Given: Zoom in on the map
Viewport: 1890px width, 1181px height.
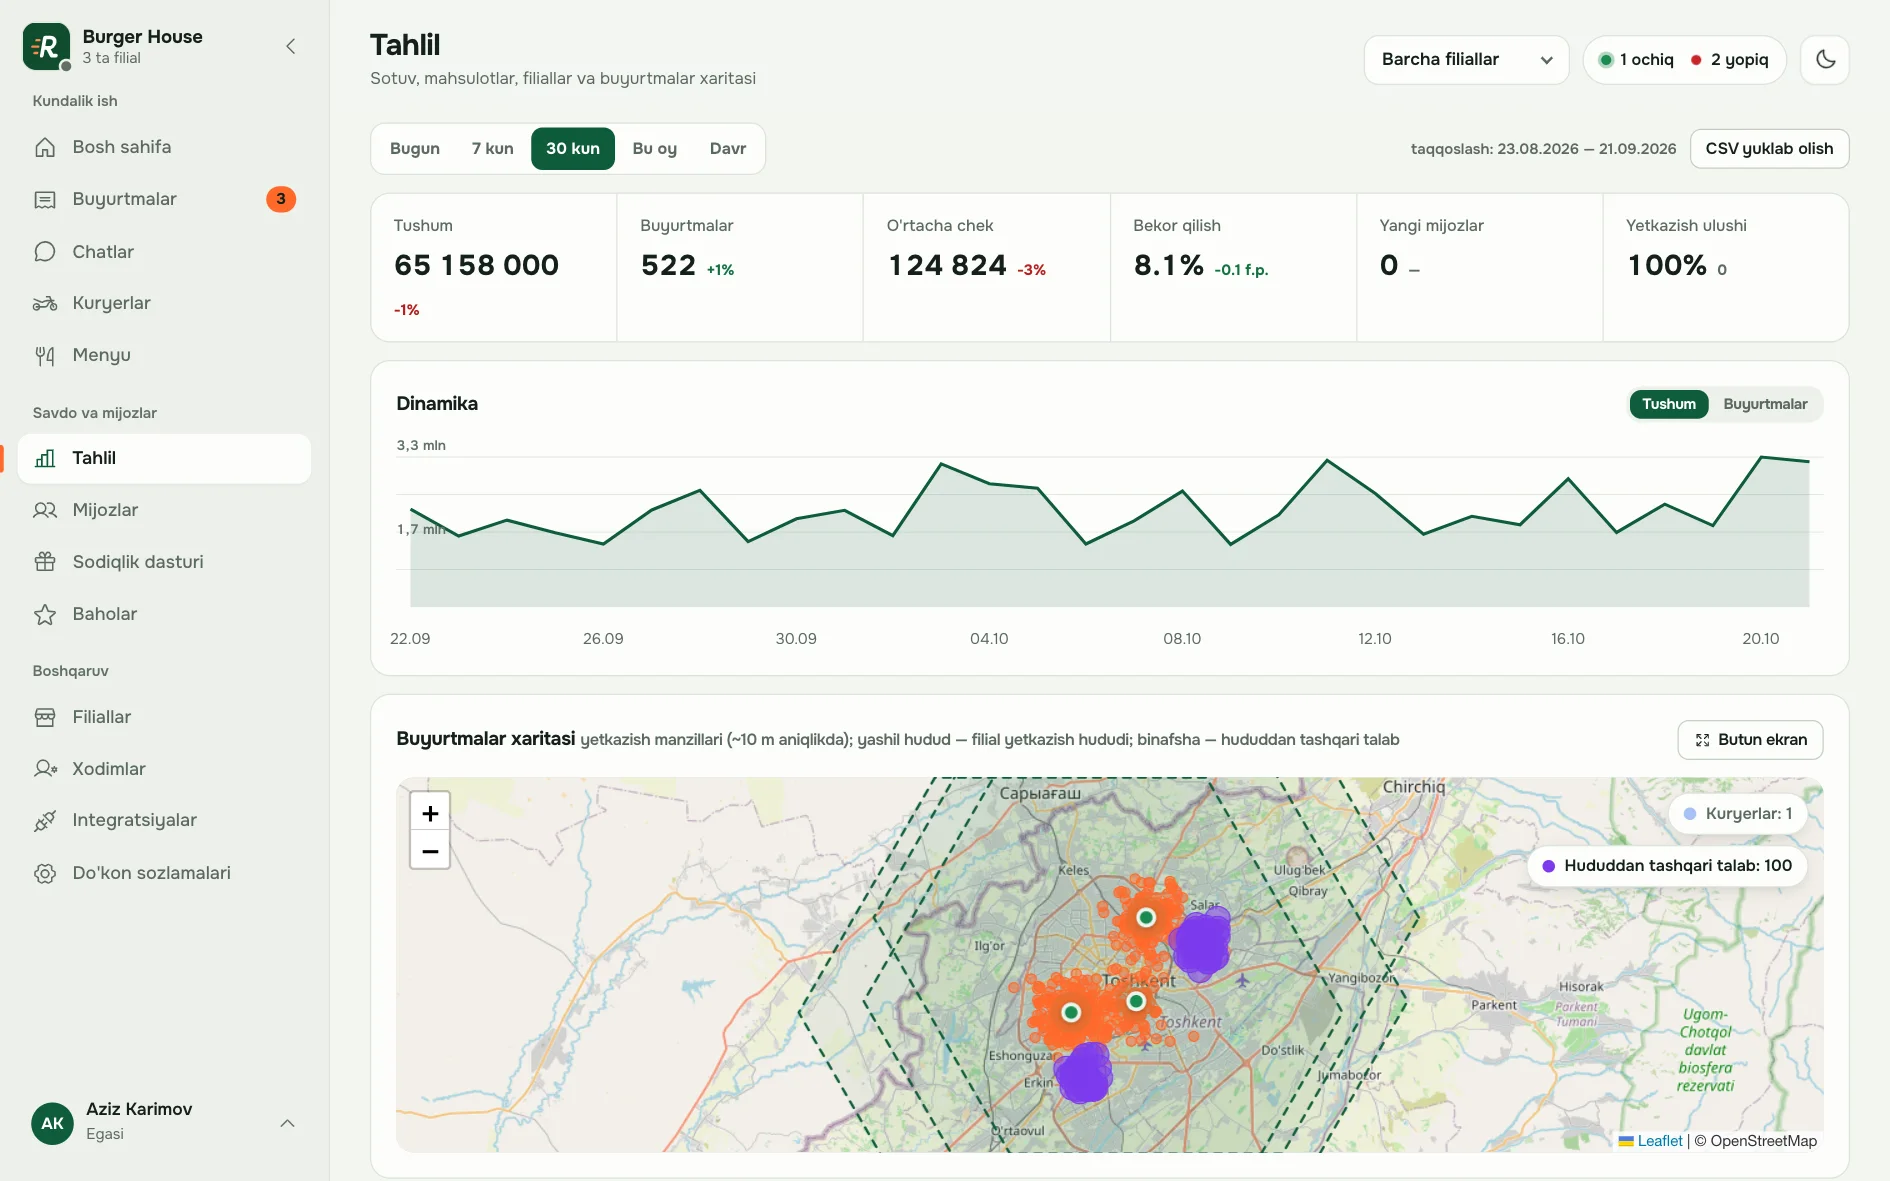Looking at the screenshot, I should pos(430,813).
